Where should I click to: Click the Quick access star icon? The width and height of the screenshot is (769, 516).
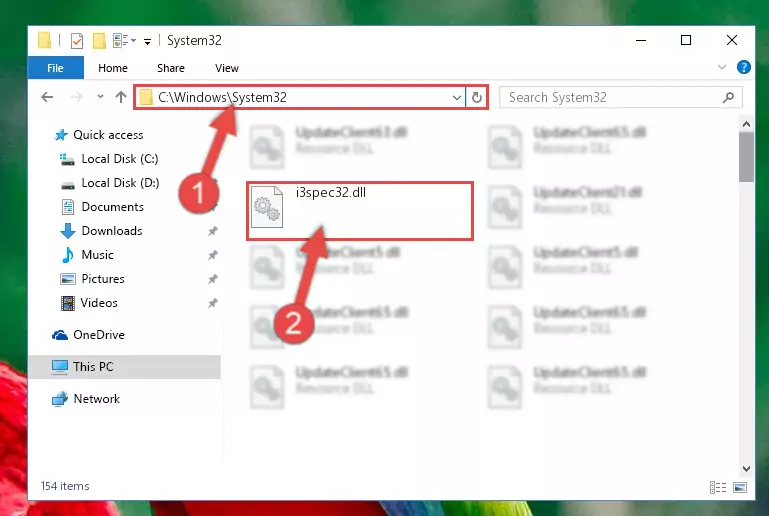tap(60, 135)
